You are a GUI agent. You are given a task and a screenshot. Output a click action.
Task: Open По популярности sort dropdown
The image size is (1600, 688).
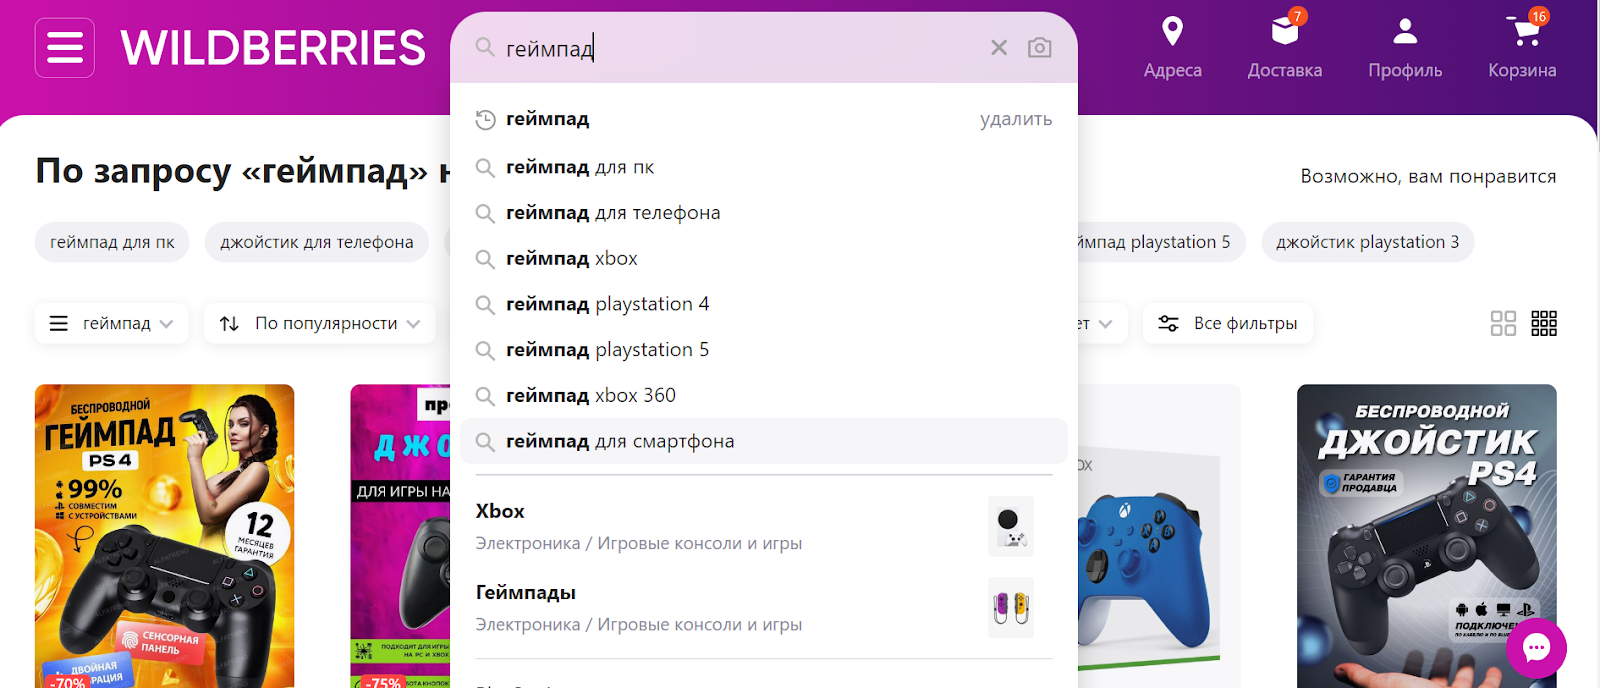click(x=319, y=323)
